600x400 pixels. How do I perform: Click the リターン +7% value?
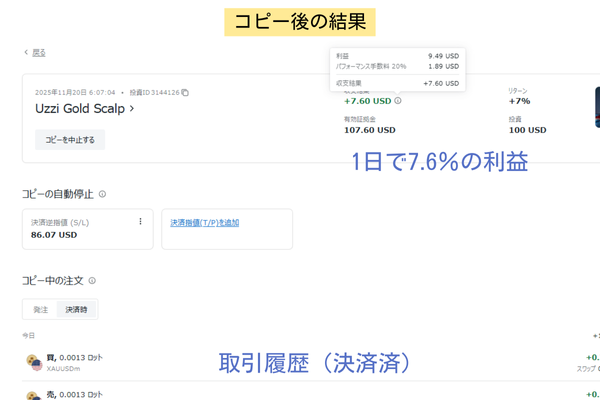[x=518, y=101]
